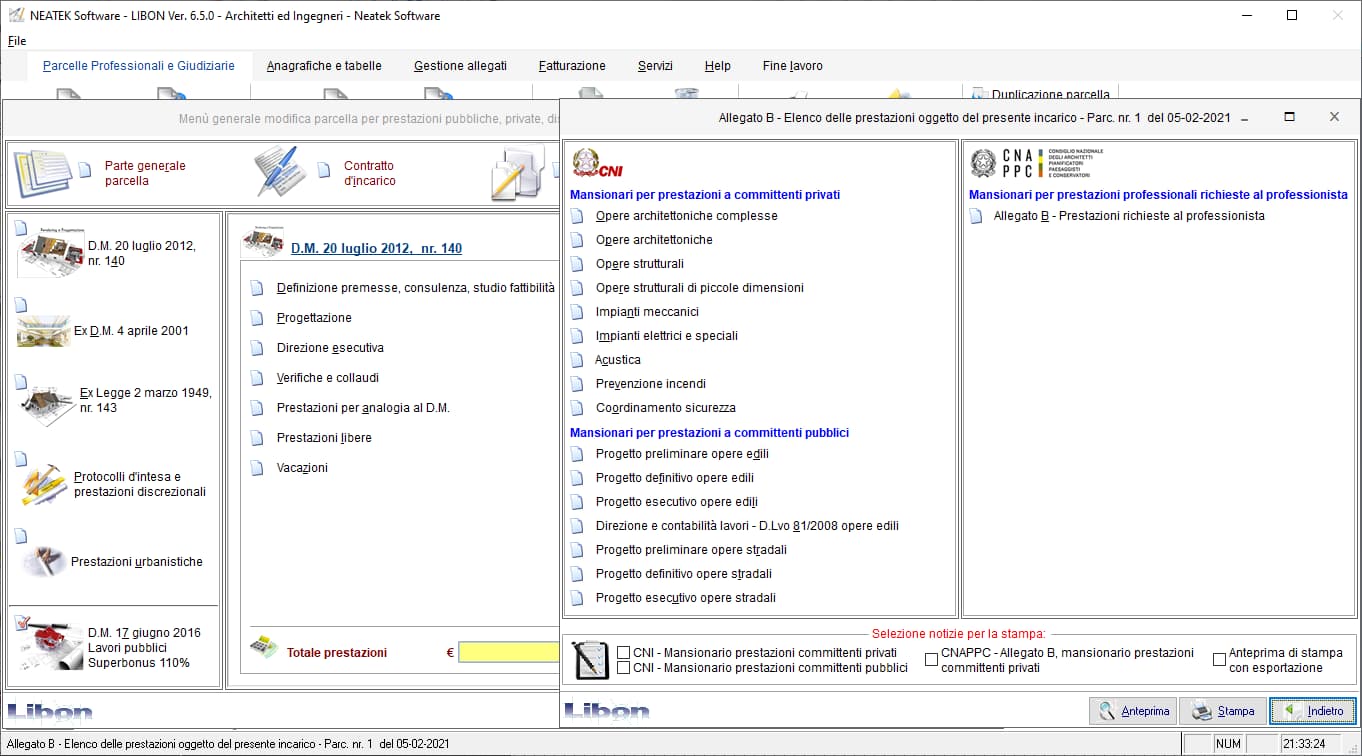Screen dimensions: 1362x756
Task: Select Impianti elettrici e speciali
Action: tap(666, 336)
